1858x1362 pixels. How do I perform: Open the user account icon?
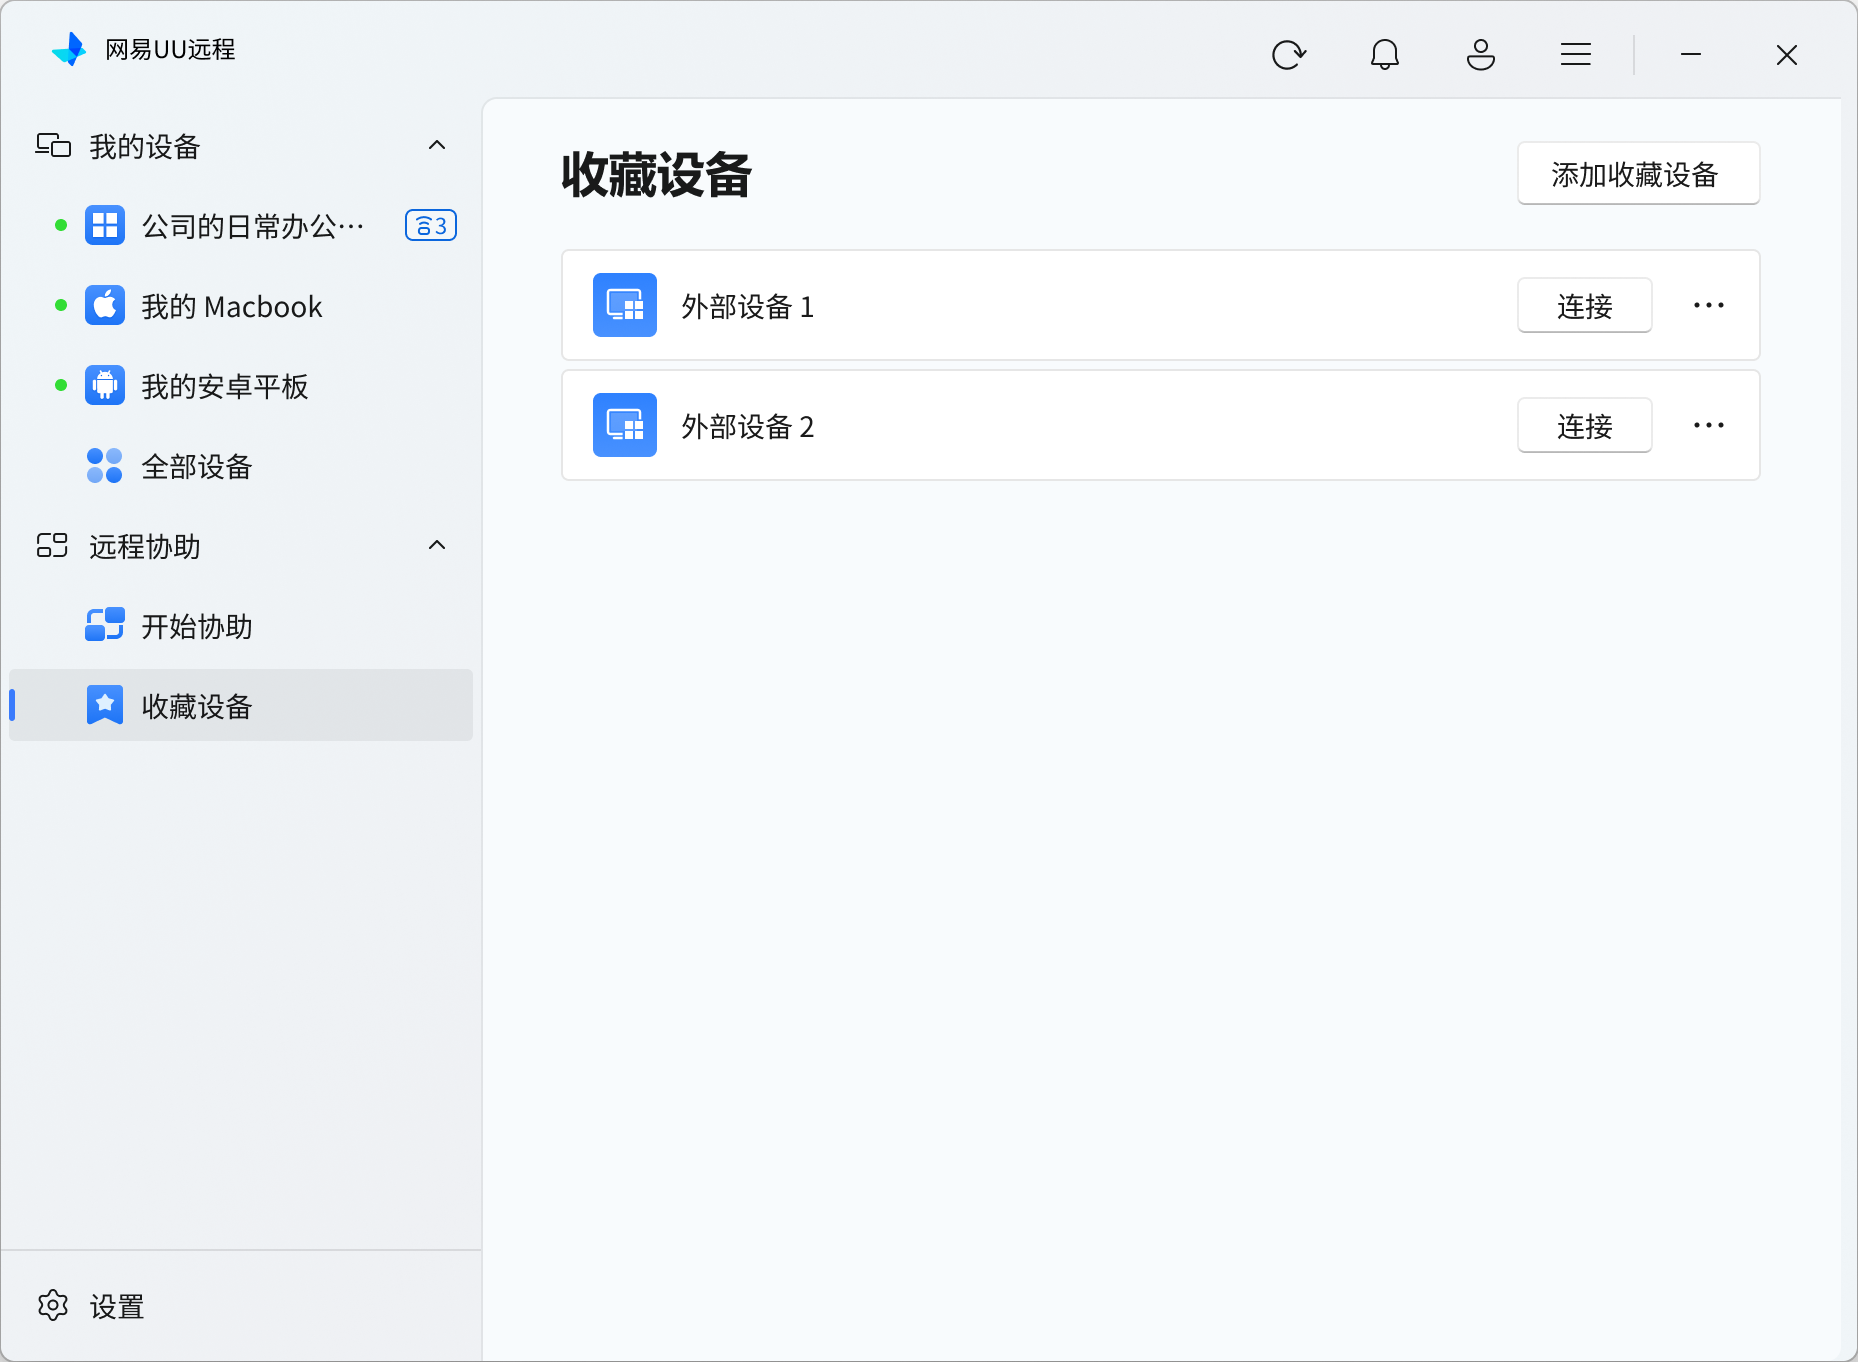pos(1480,54)
